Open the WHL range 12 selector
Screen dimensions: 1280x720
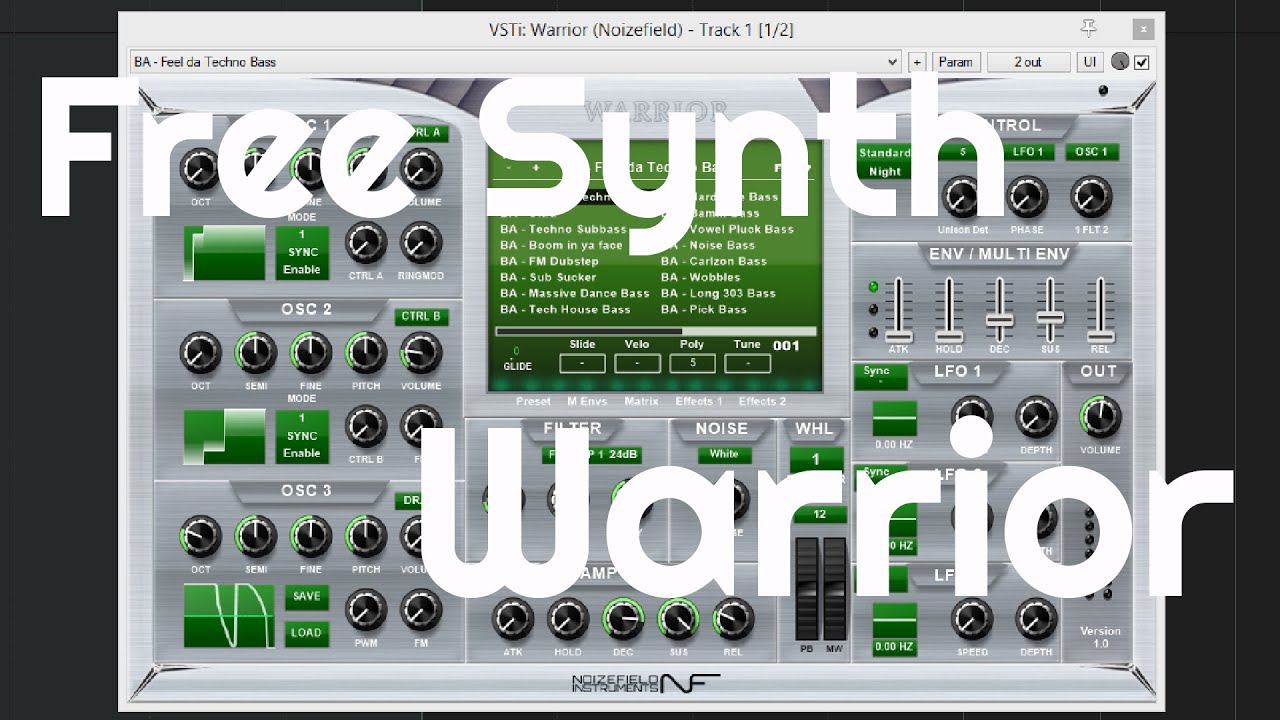[x=819, y=515]
